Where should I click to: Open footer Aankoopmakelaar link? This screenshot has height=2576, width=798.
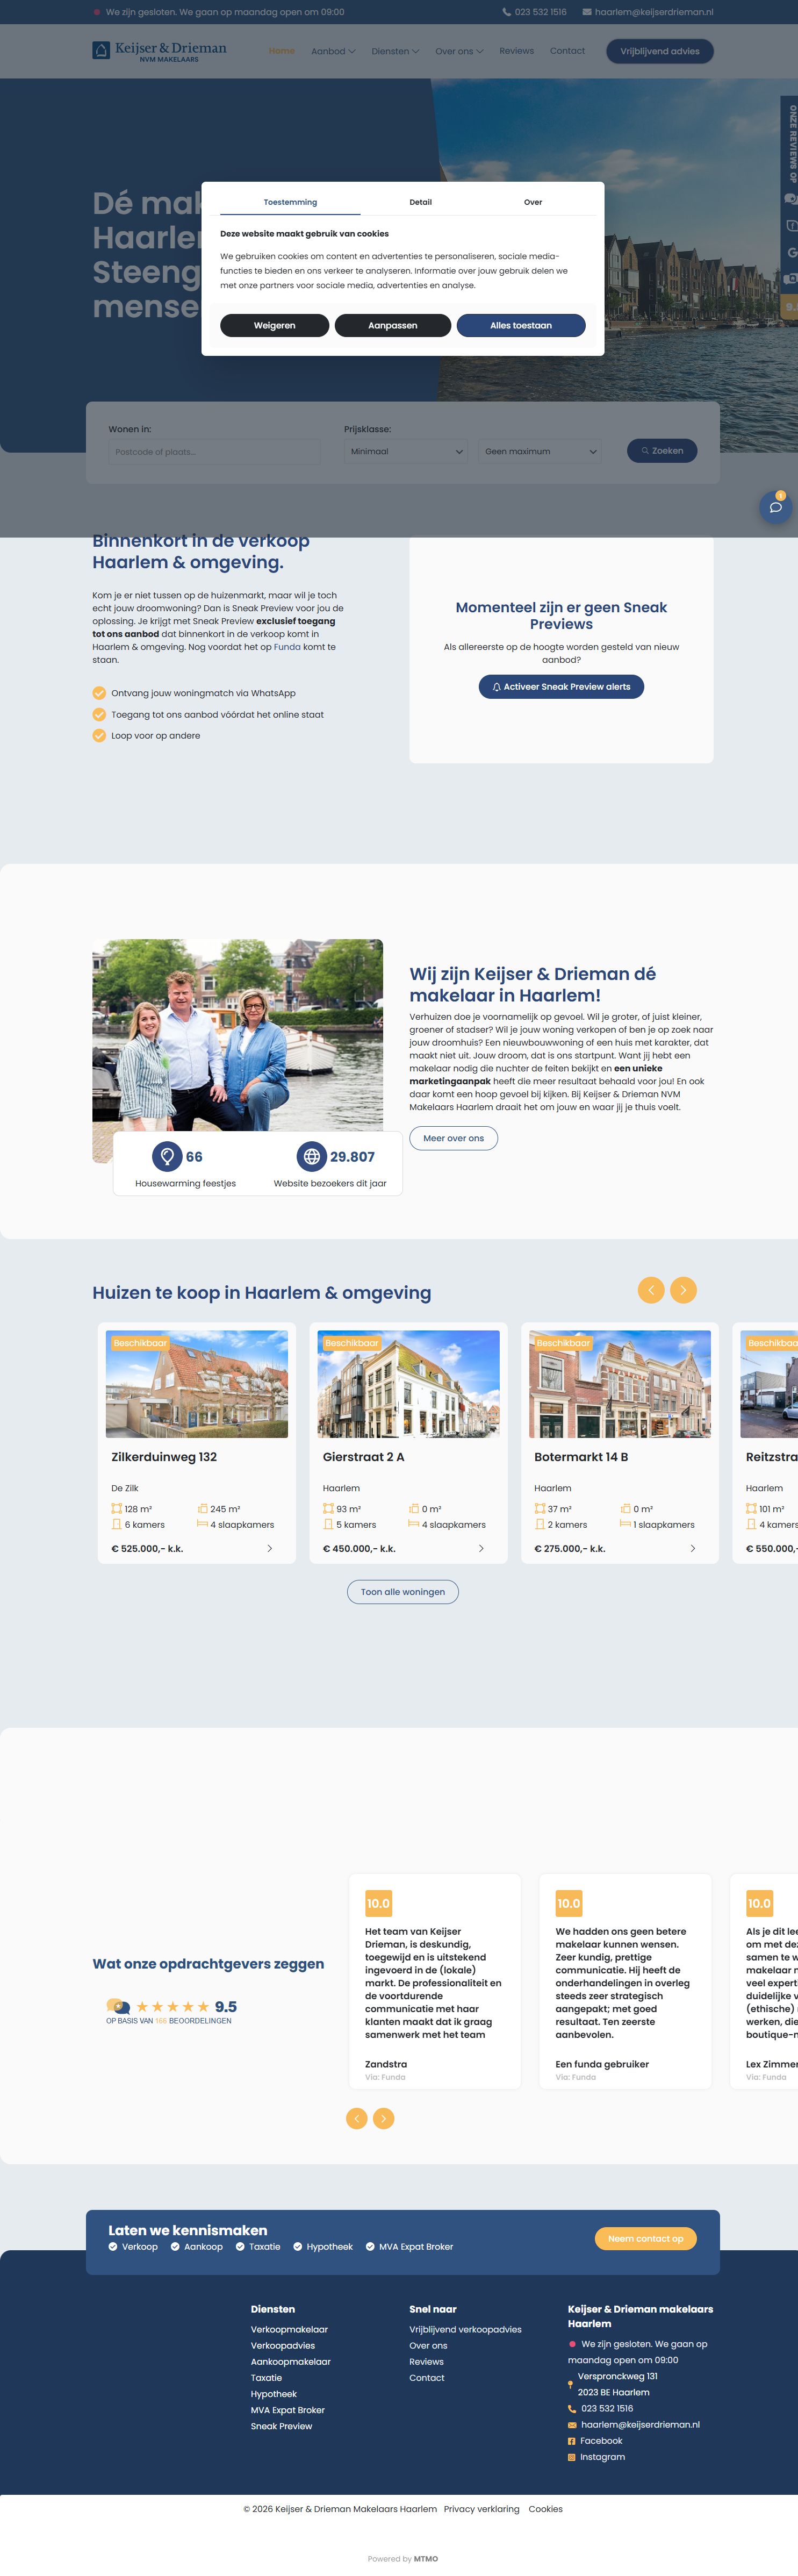tap(290, 2361)
